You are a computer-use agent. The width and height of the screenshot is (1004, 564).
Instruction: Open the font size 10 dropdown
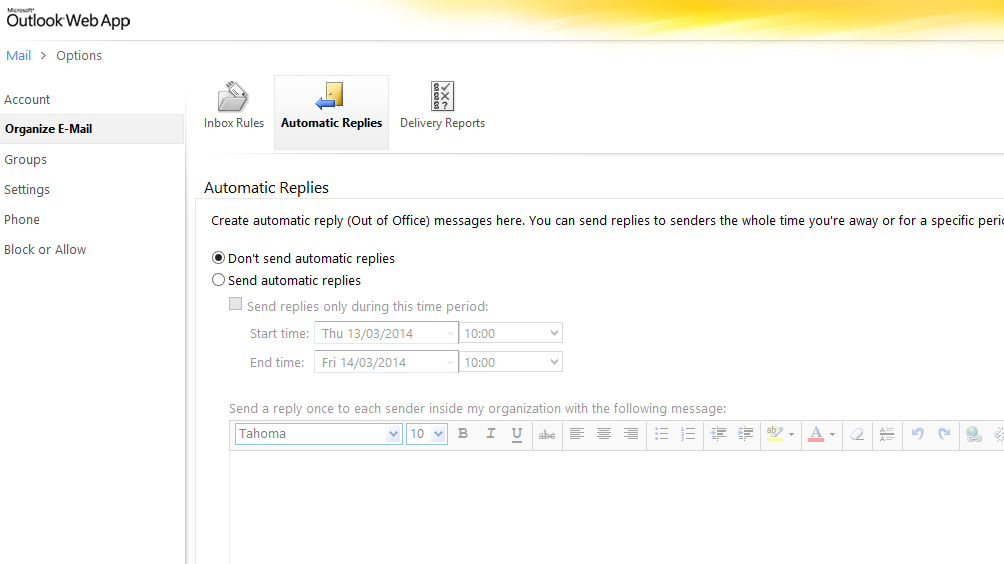(426, 434)
